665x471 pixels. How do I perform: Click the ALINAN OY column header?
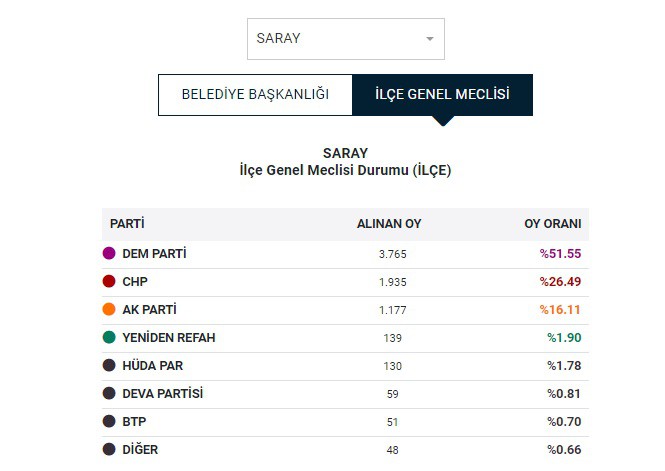pos(389,224)
